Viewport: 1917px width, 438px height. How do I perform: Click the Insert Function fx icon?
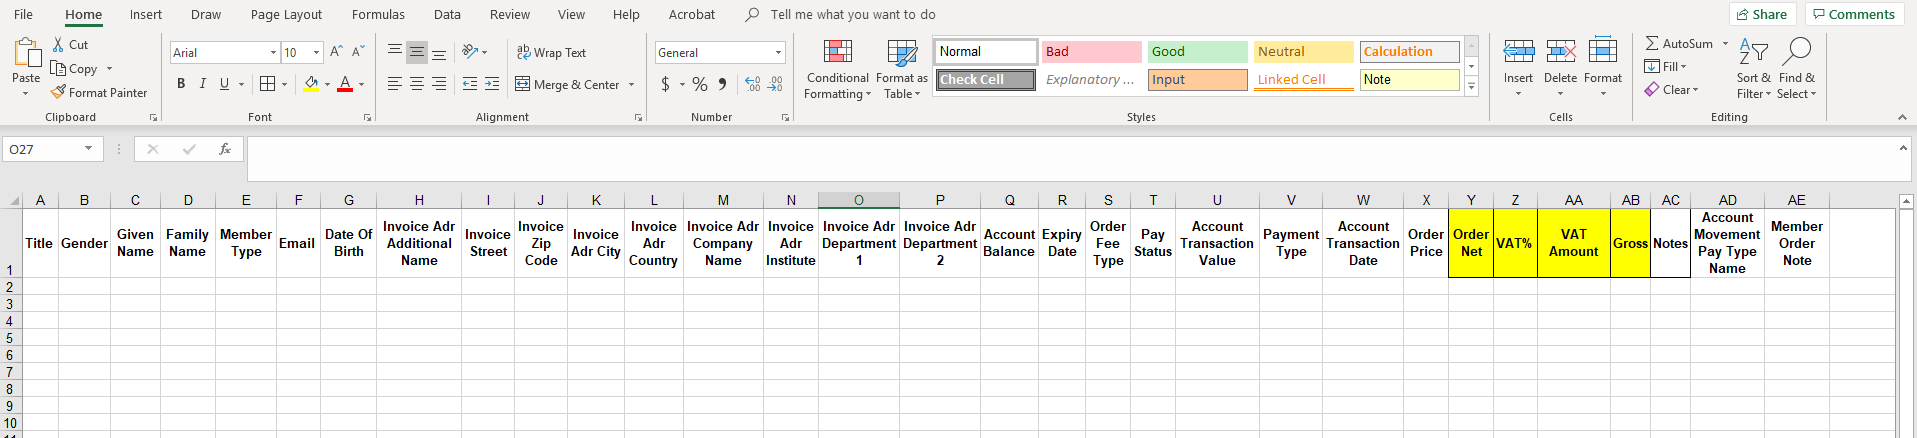point(225,149)
